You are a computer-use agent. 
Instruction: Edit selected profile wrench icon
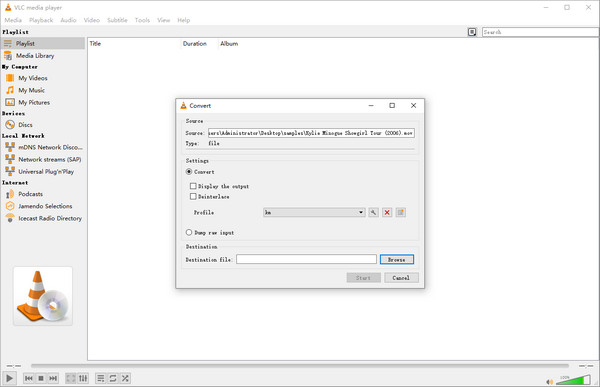point(373,212)
